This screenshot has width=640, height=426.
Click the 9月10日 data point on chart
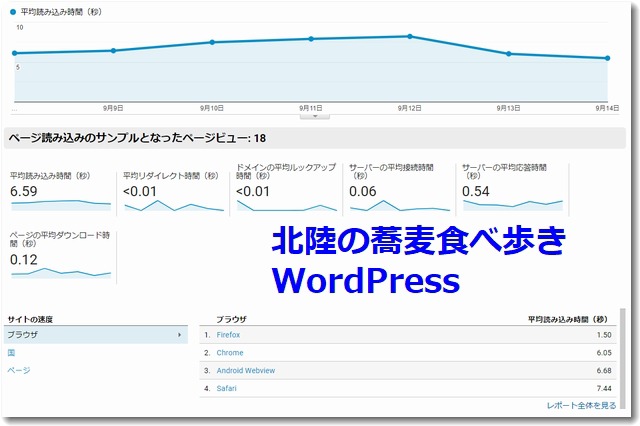(x=212, y=42)
